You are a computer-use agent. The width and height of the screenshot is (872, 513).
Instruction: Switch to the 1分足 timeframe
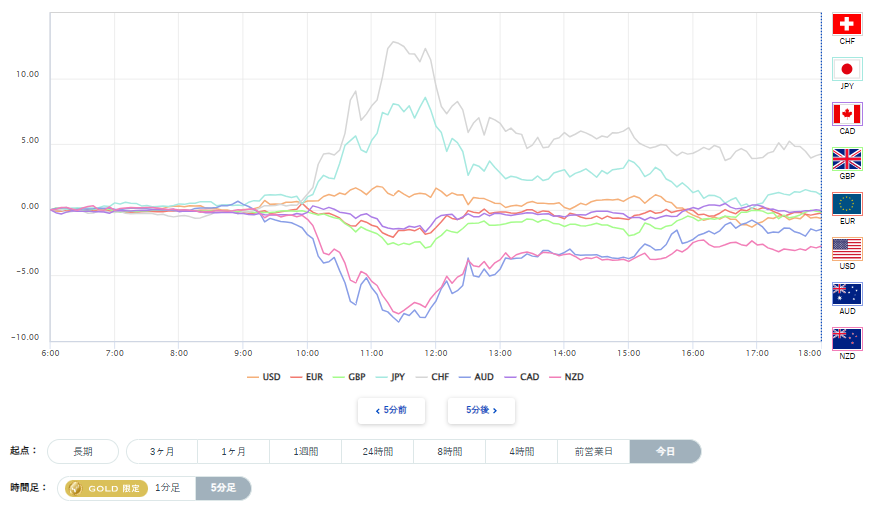pyautogui.click(x=167, y=488)
